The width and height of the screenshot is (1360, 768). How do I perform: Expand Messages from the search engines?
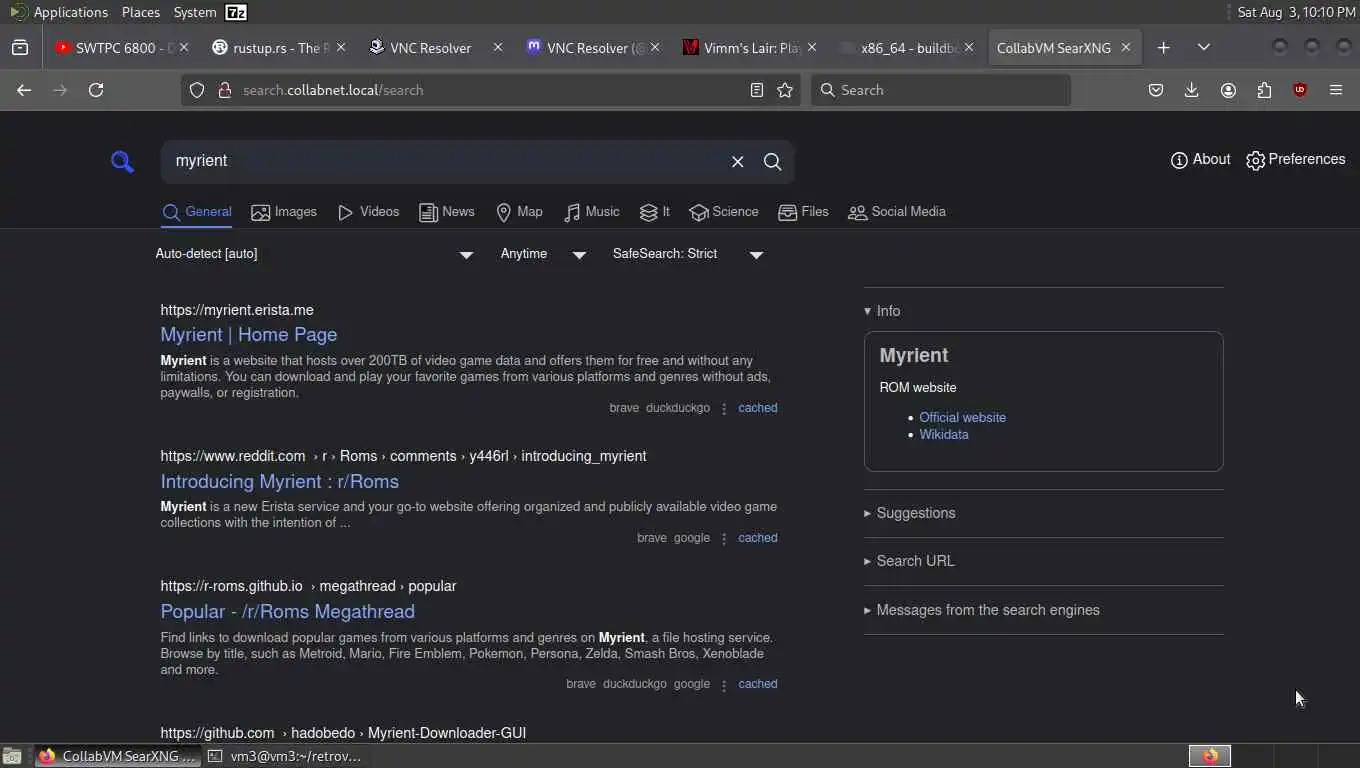(981, 610)
